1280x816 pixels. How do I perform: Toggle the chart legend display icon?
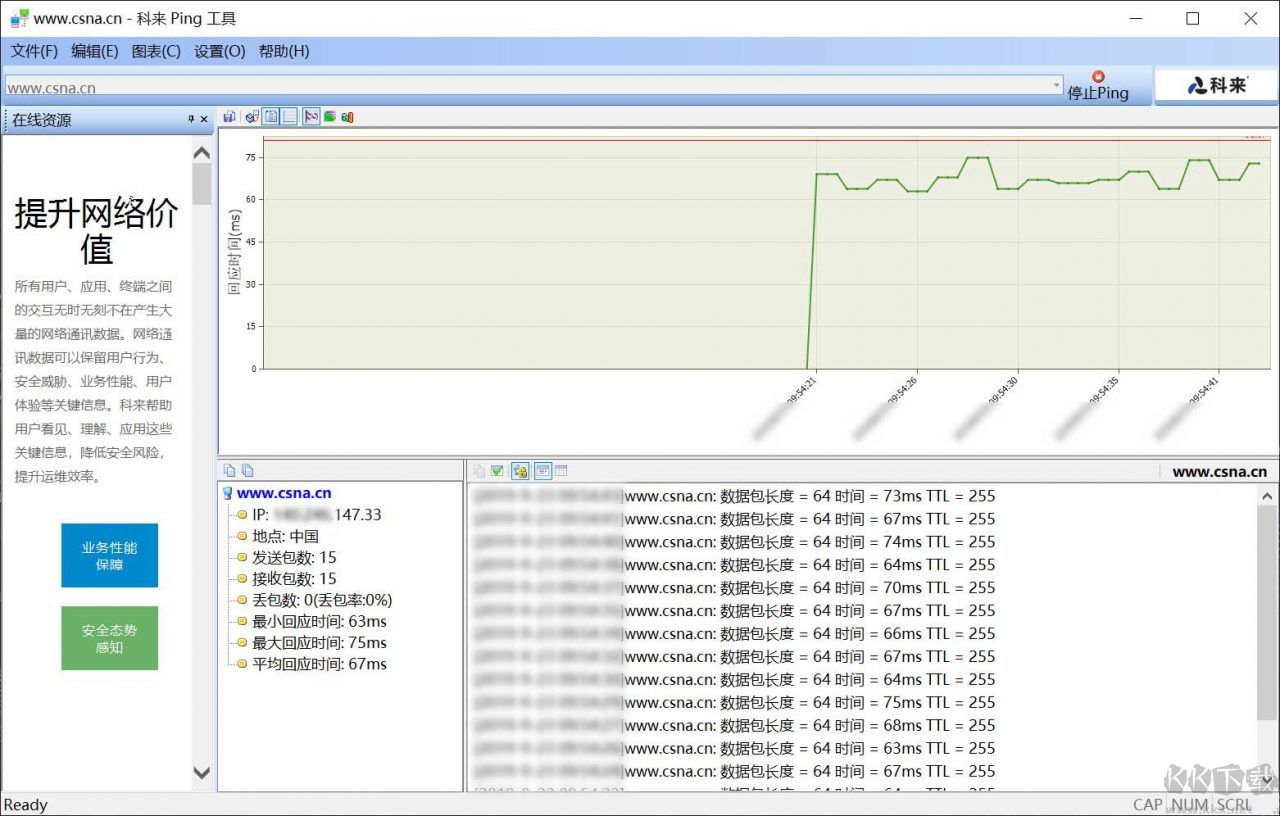(x=271, y=117)
